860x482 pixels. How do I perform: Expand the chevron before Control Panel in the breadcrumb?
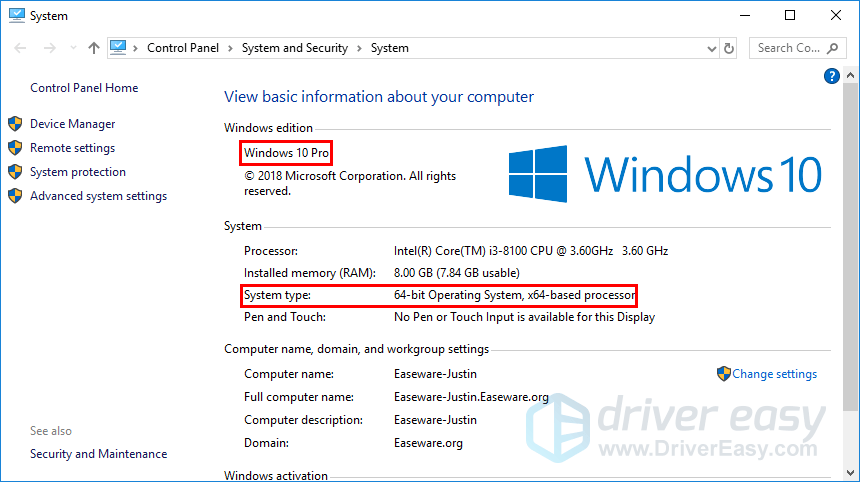pos(135,48)
